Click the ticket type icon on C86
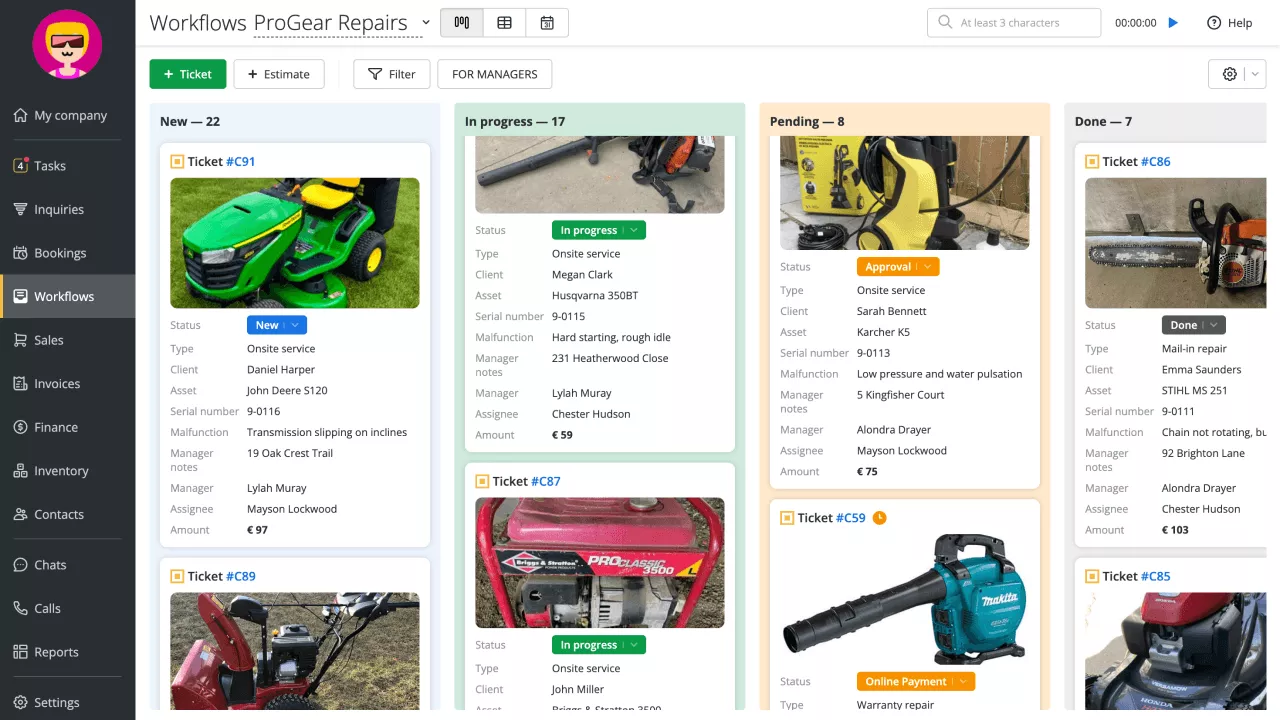Image resolution: width=1280 pixels, height=720 pixels. coord(1092,161)
